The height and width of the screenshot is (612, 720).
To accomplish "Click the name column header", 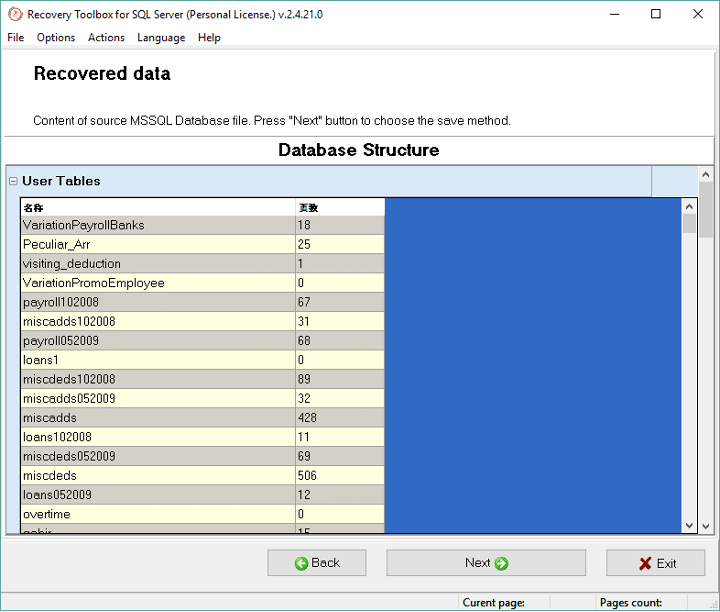I will click(x=158, y=208).
